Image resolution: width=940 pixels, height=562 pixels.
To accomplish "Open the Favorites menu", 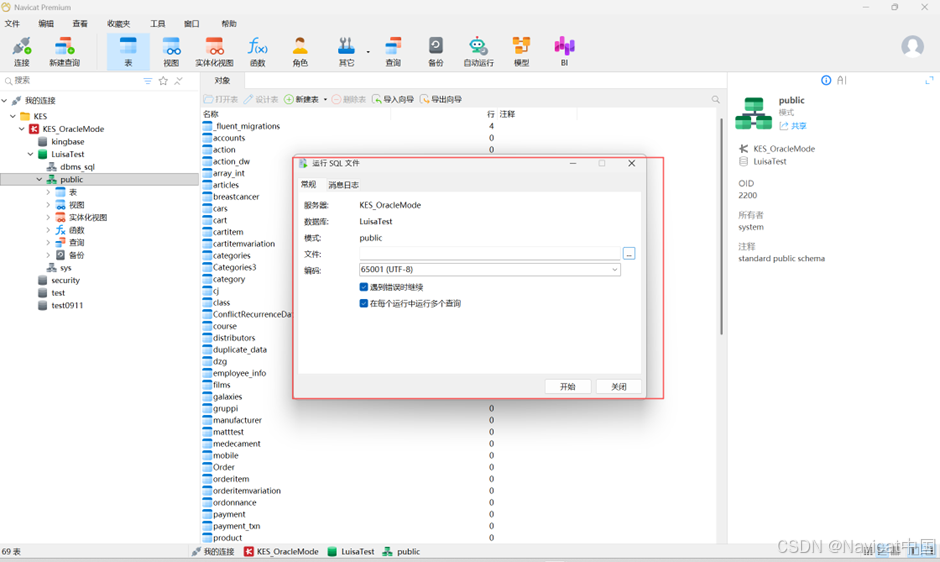I will point(119,23).
